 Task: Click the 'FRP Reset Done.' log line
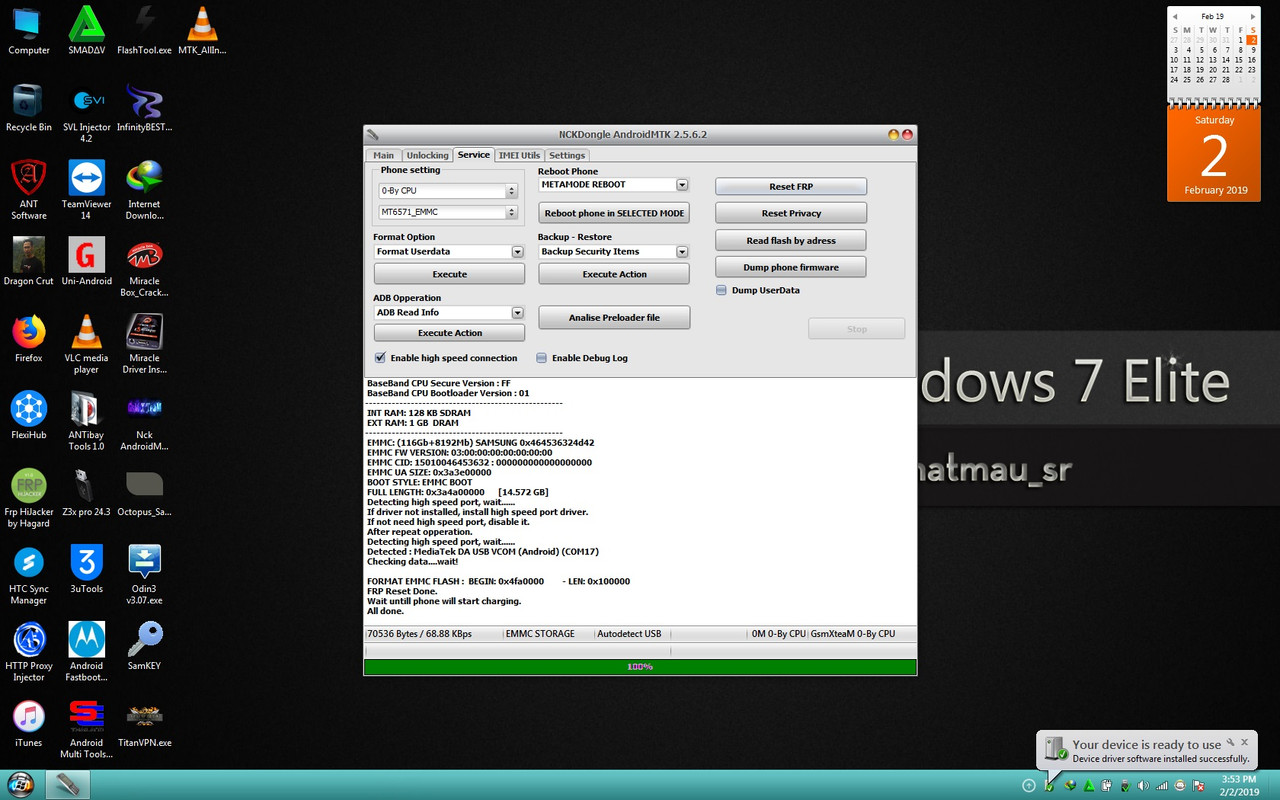point(402,591)
